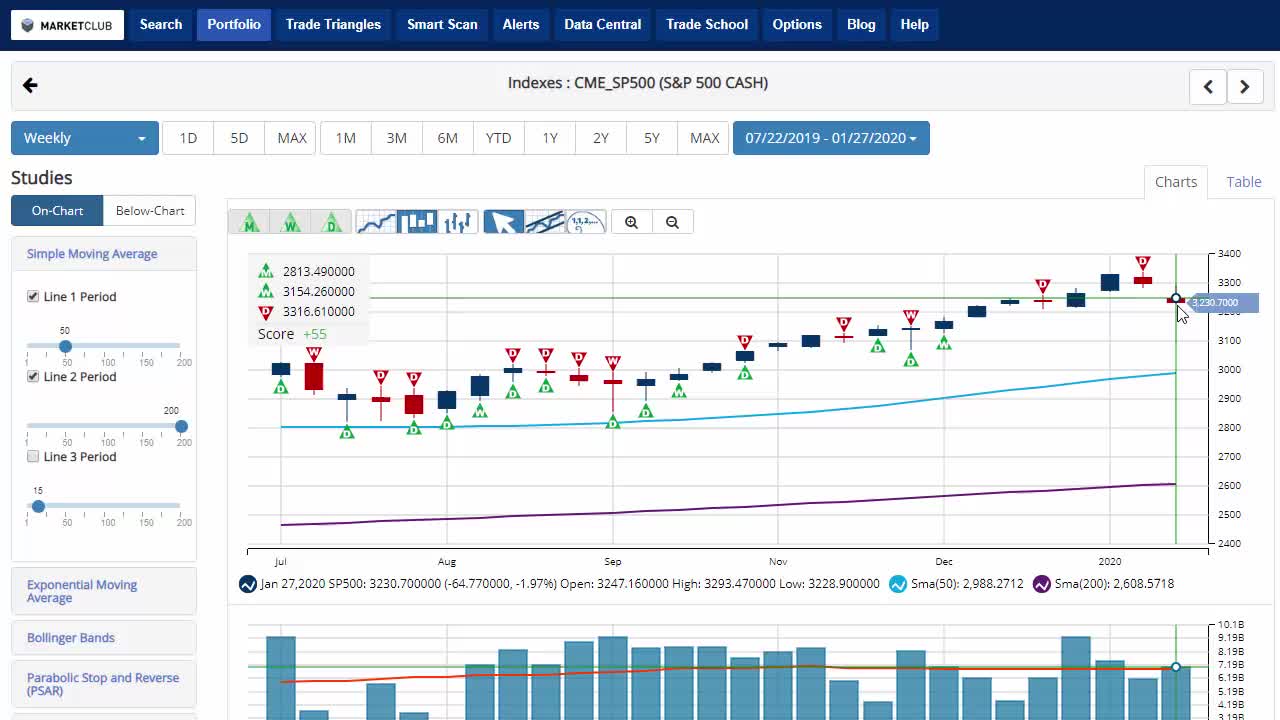This screenshot has height=720, width=1280.
Task: Select the 3M range button
Action: tap(397, 138)
